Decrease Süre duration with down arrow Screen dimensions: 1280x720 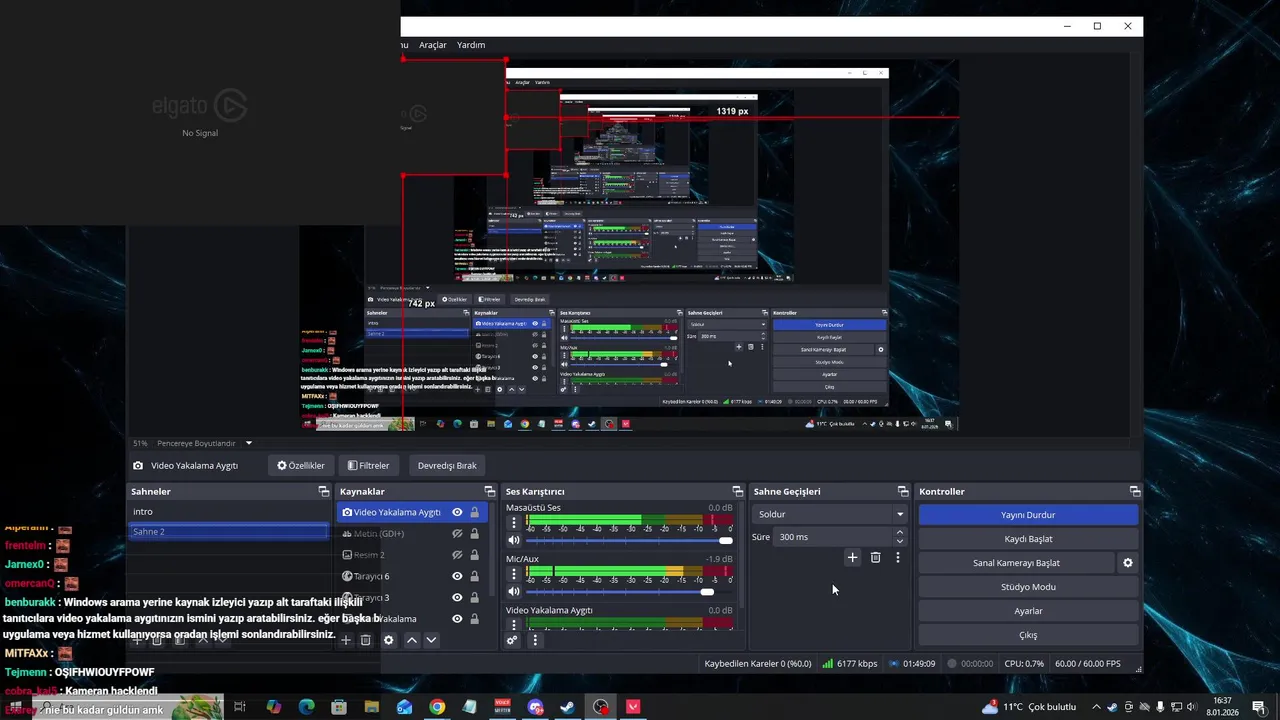(x=899, y=542)
